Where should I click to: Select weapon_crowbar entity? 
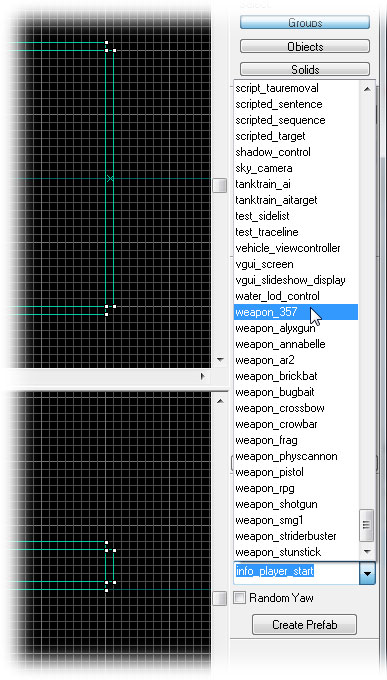click(x=296, y=424)
